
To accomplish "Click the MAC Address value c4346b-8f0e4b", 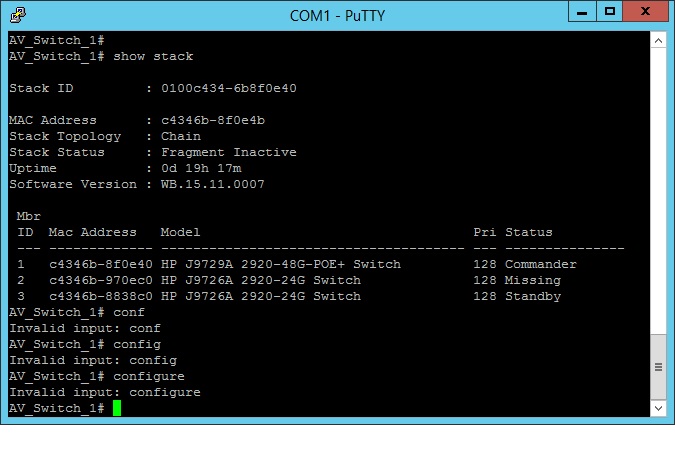I will click(213, 120).
